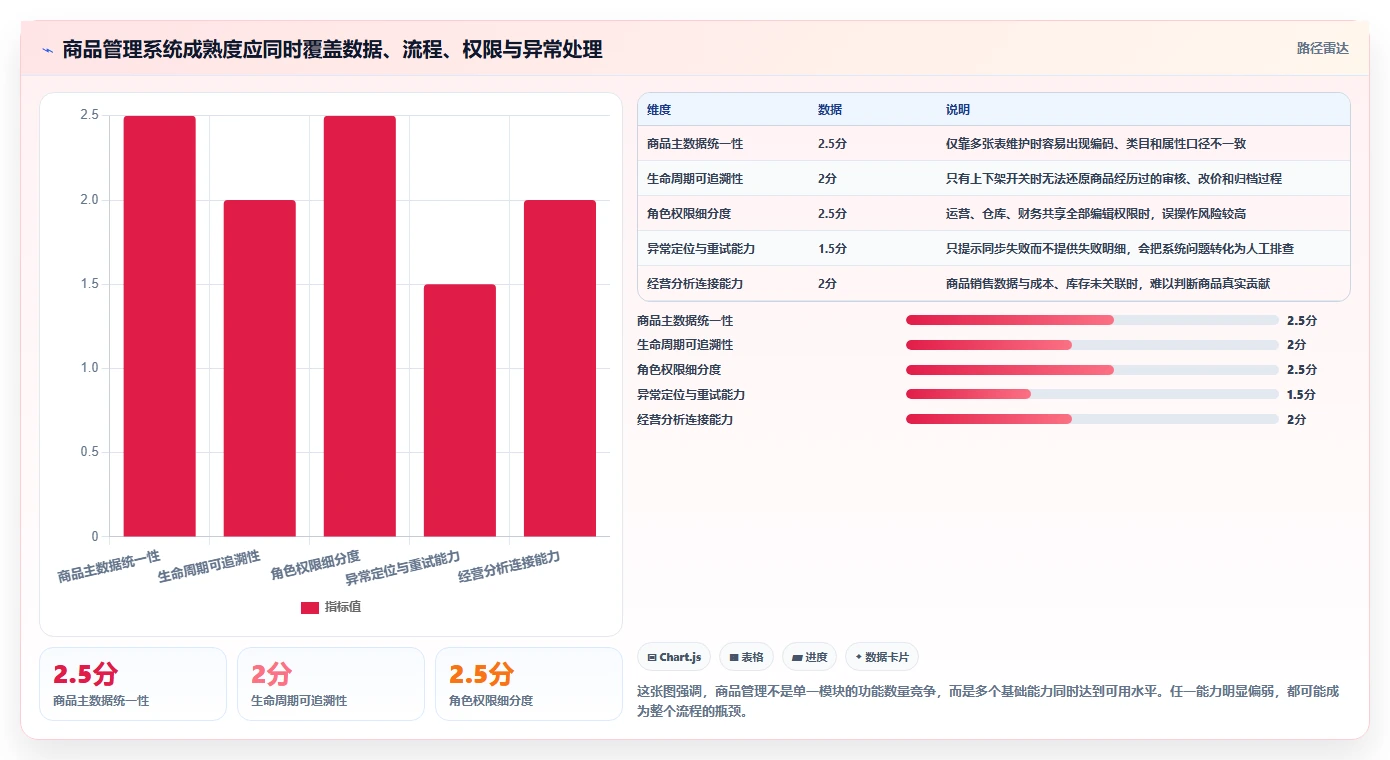This screenshot has width=1390, height=760.
Task: Click the y-axis value 2.5
Action: point(89,116)
